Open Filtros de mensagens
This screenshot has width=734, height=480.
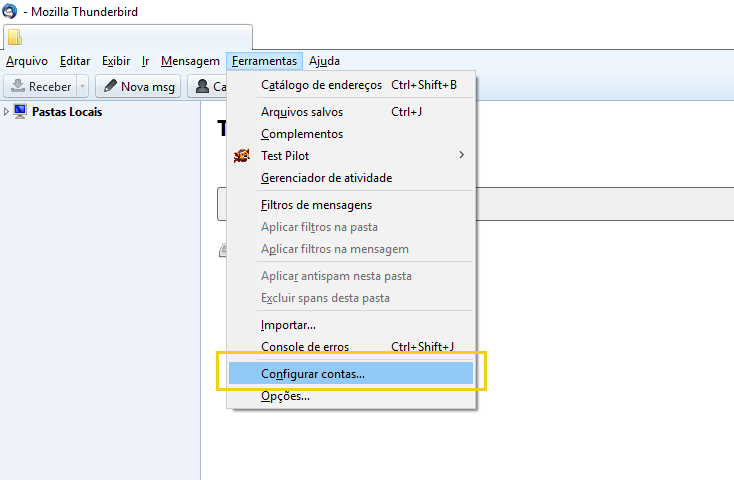point(351,205)
